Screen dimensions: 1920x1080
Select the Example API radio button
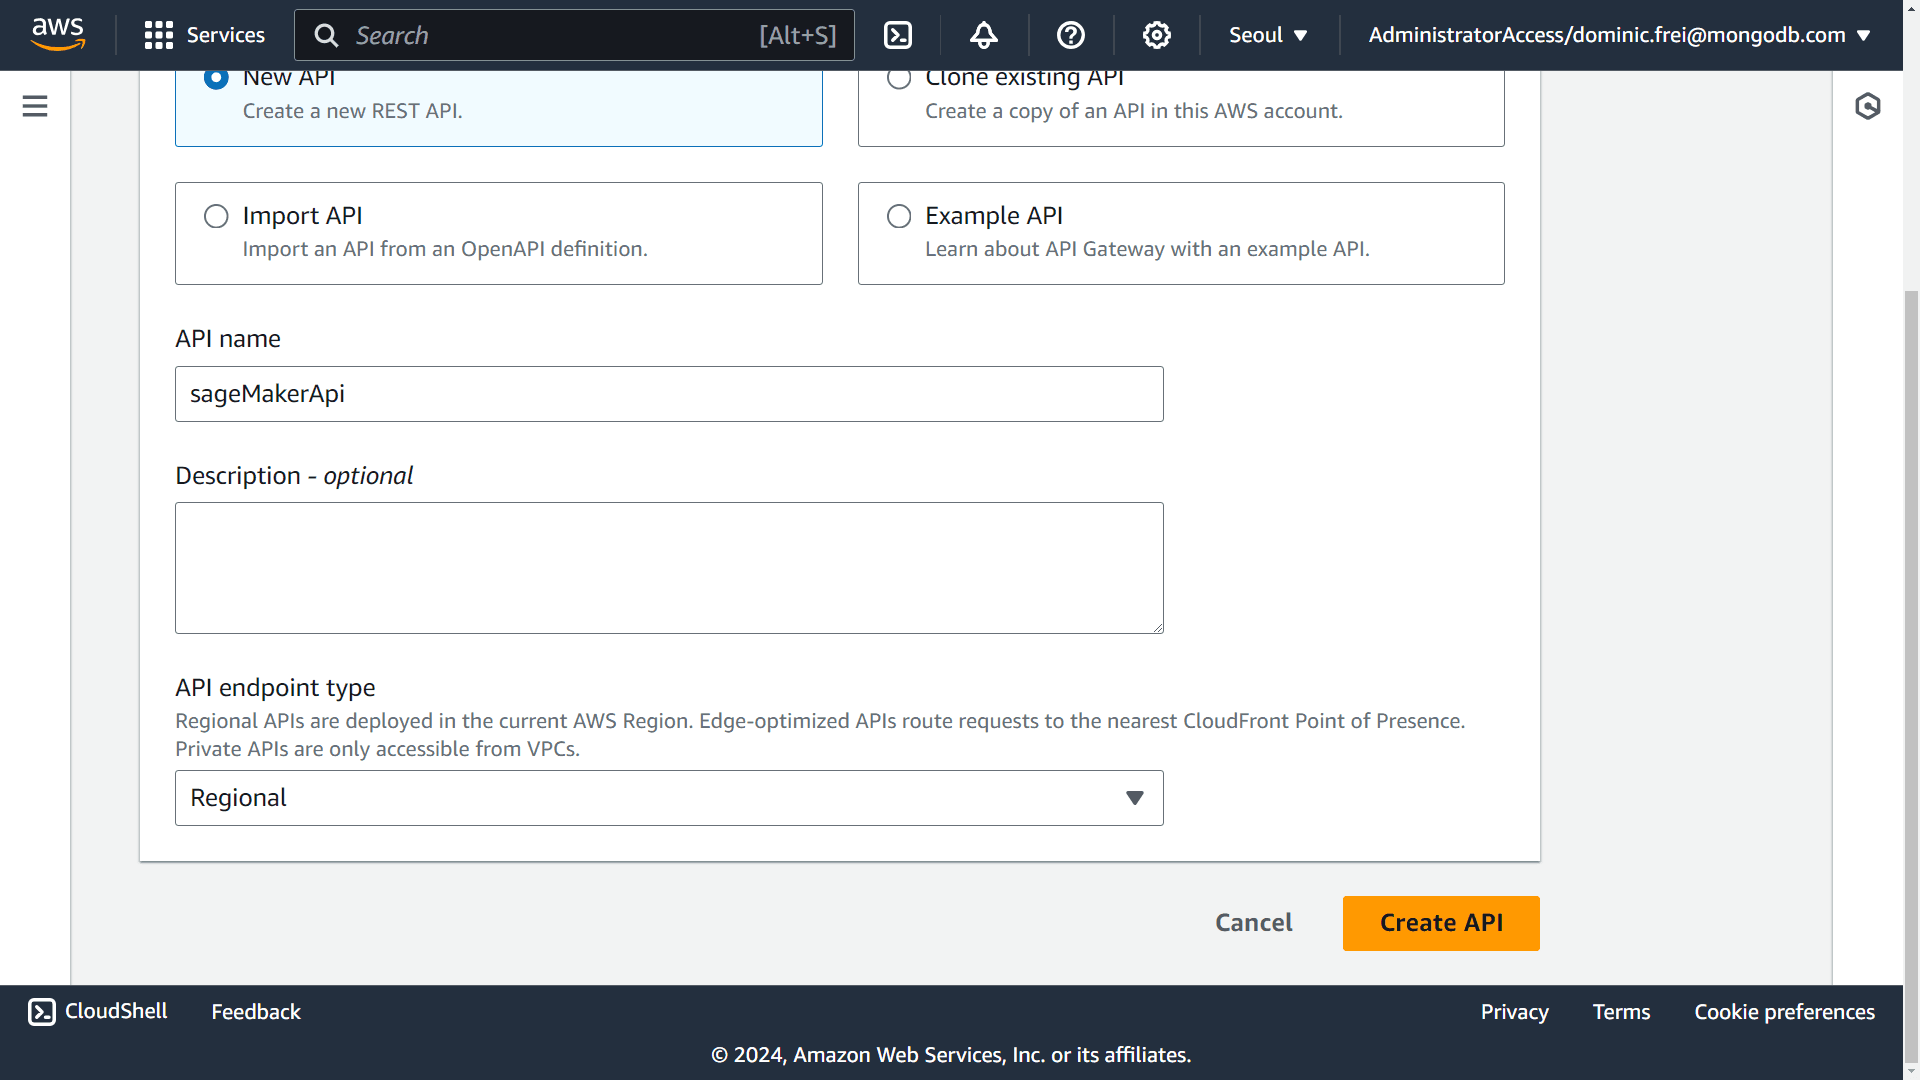[898, 215]
